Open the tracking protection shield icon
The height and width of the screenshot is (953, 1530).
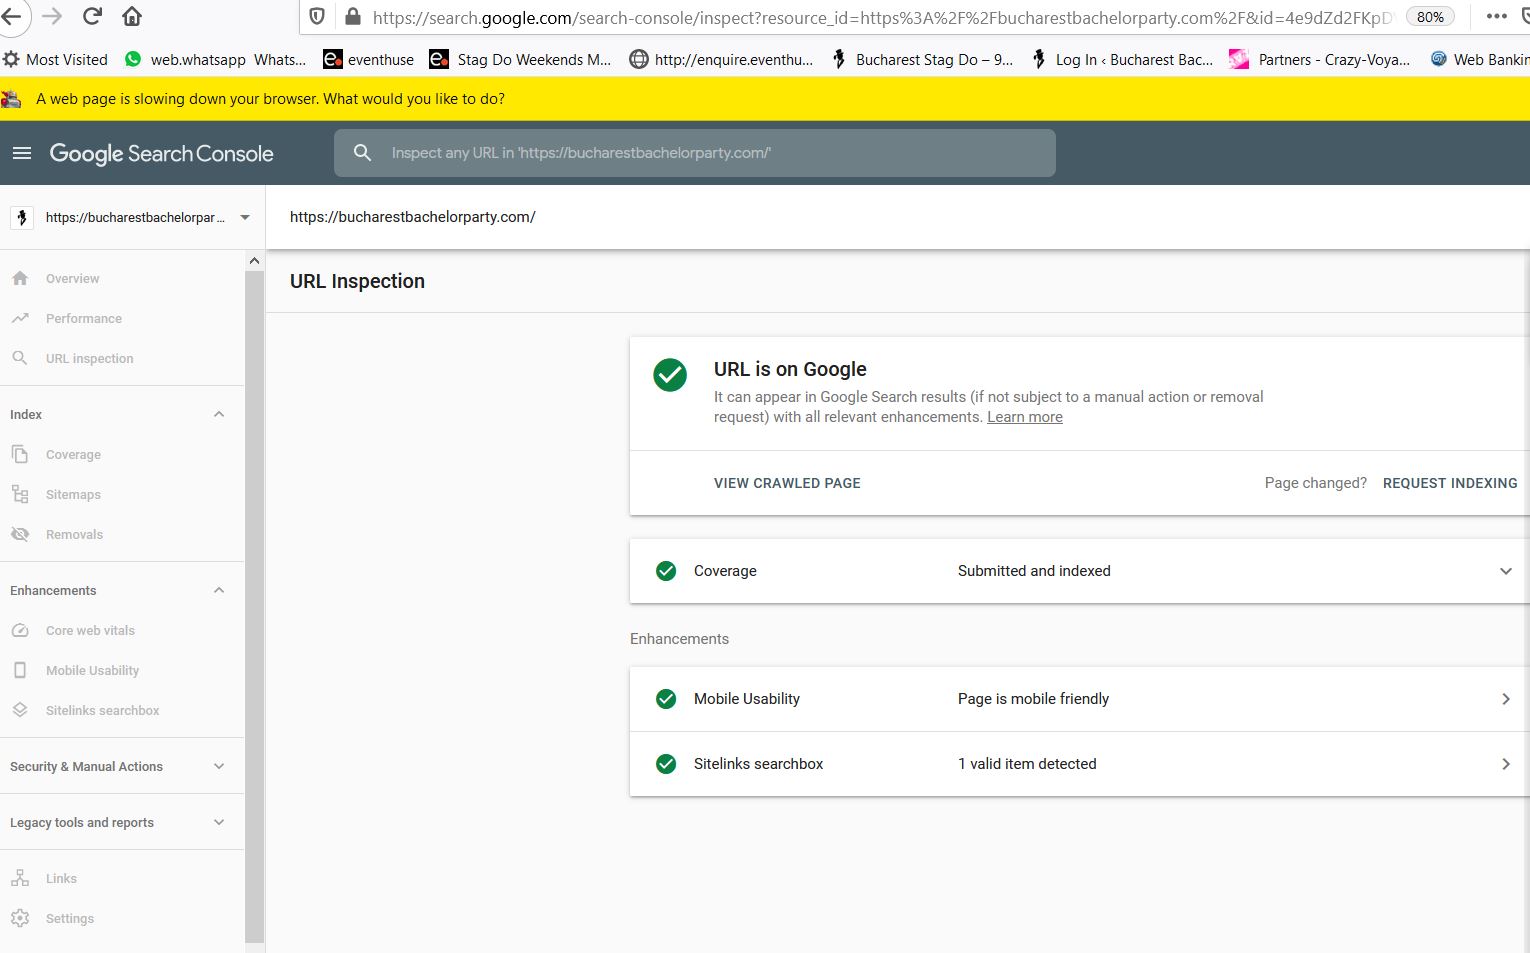coord(317,17)
